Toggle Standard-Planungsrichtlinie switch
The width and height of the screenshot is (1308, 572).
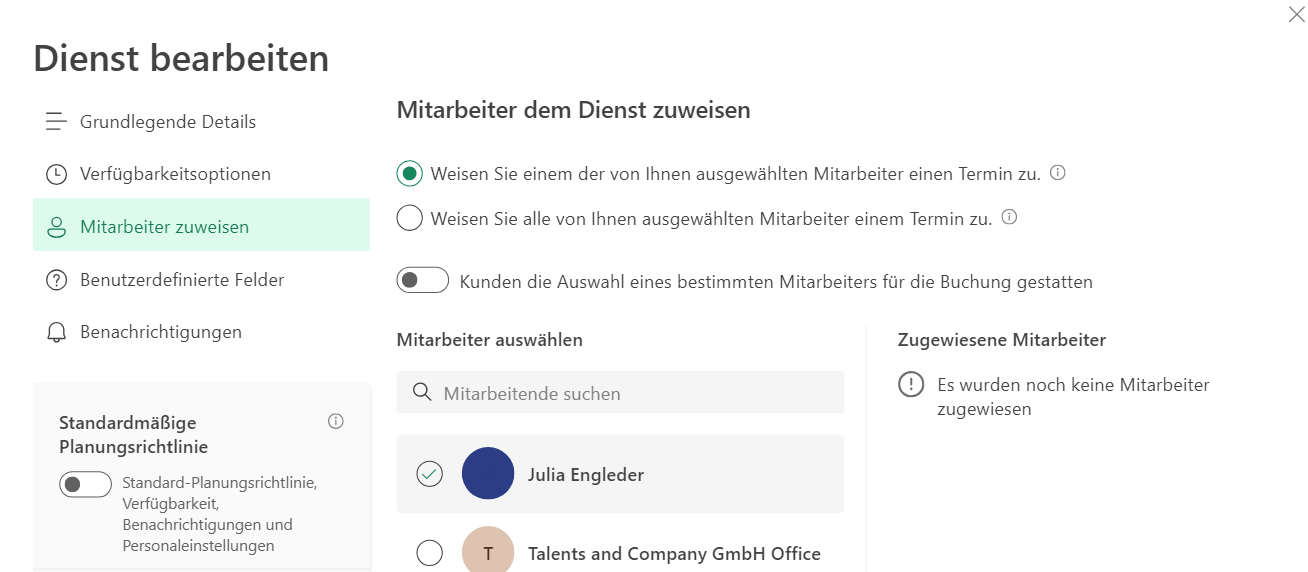[85, 485]
